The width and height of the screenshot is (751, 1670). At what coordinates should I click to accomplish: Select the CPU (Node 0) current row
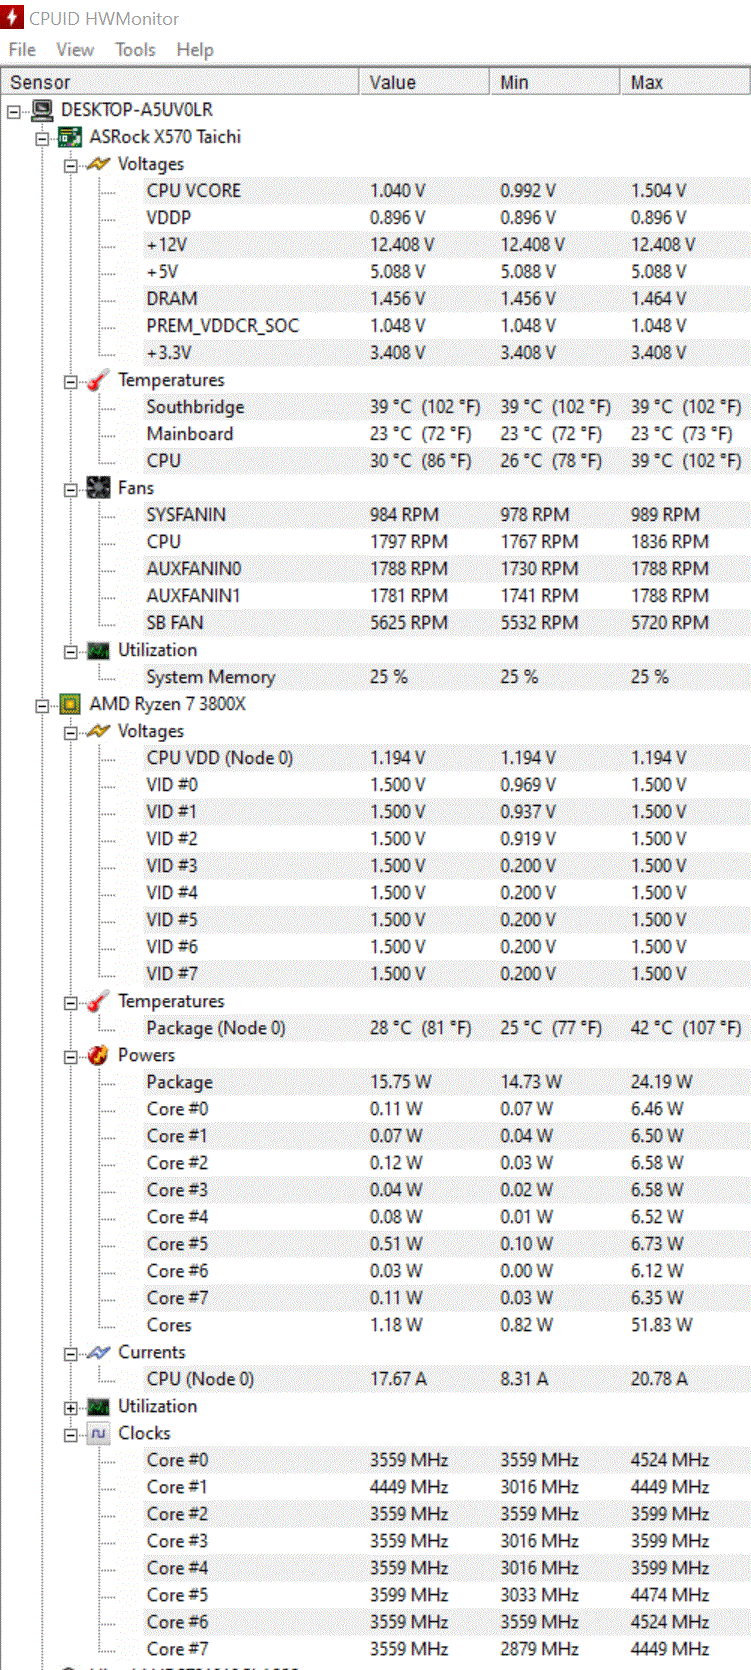click(x=446, y=1379)
